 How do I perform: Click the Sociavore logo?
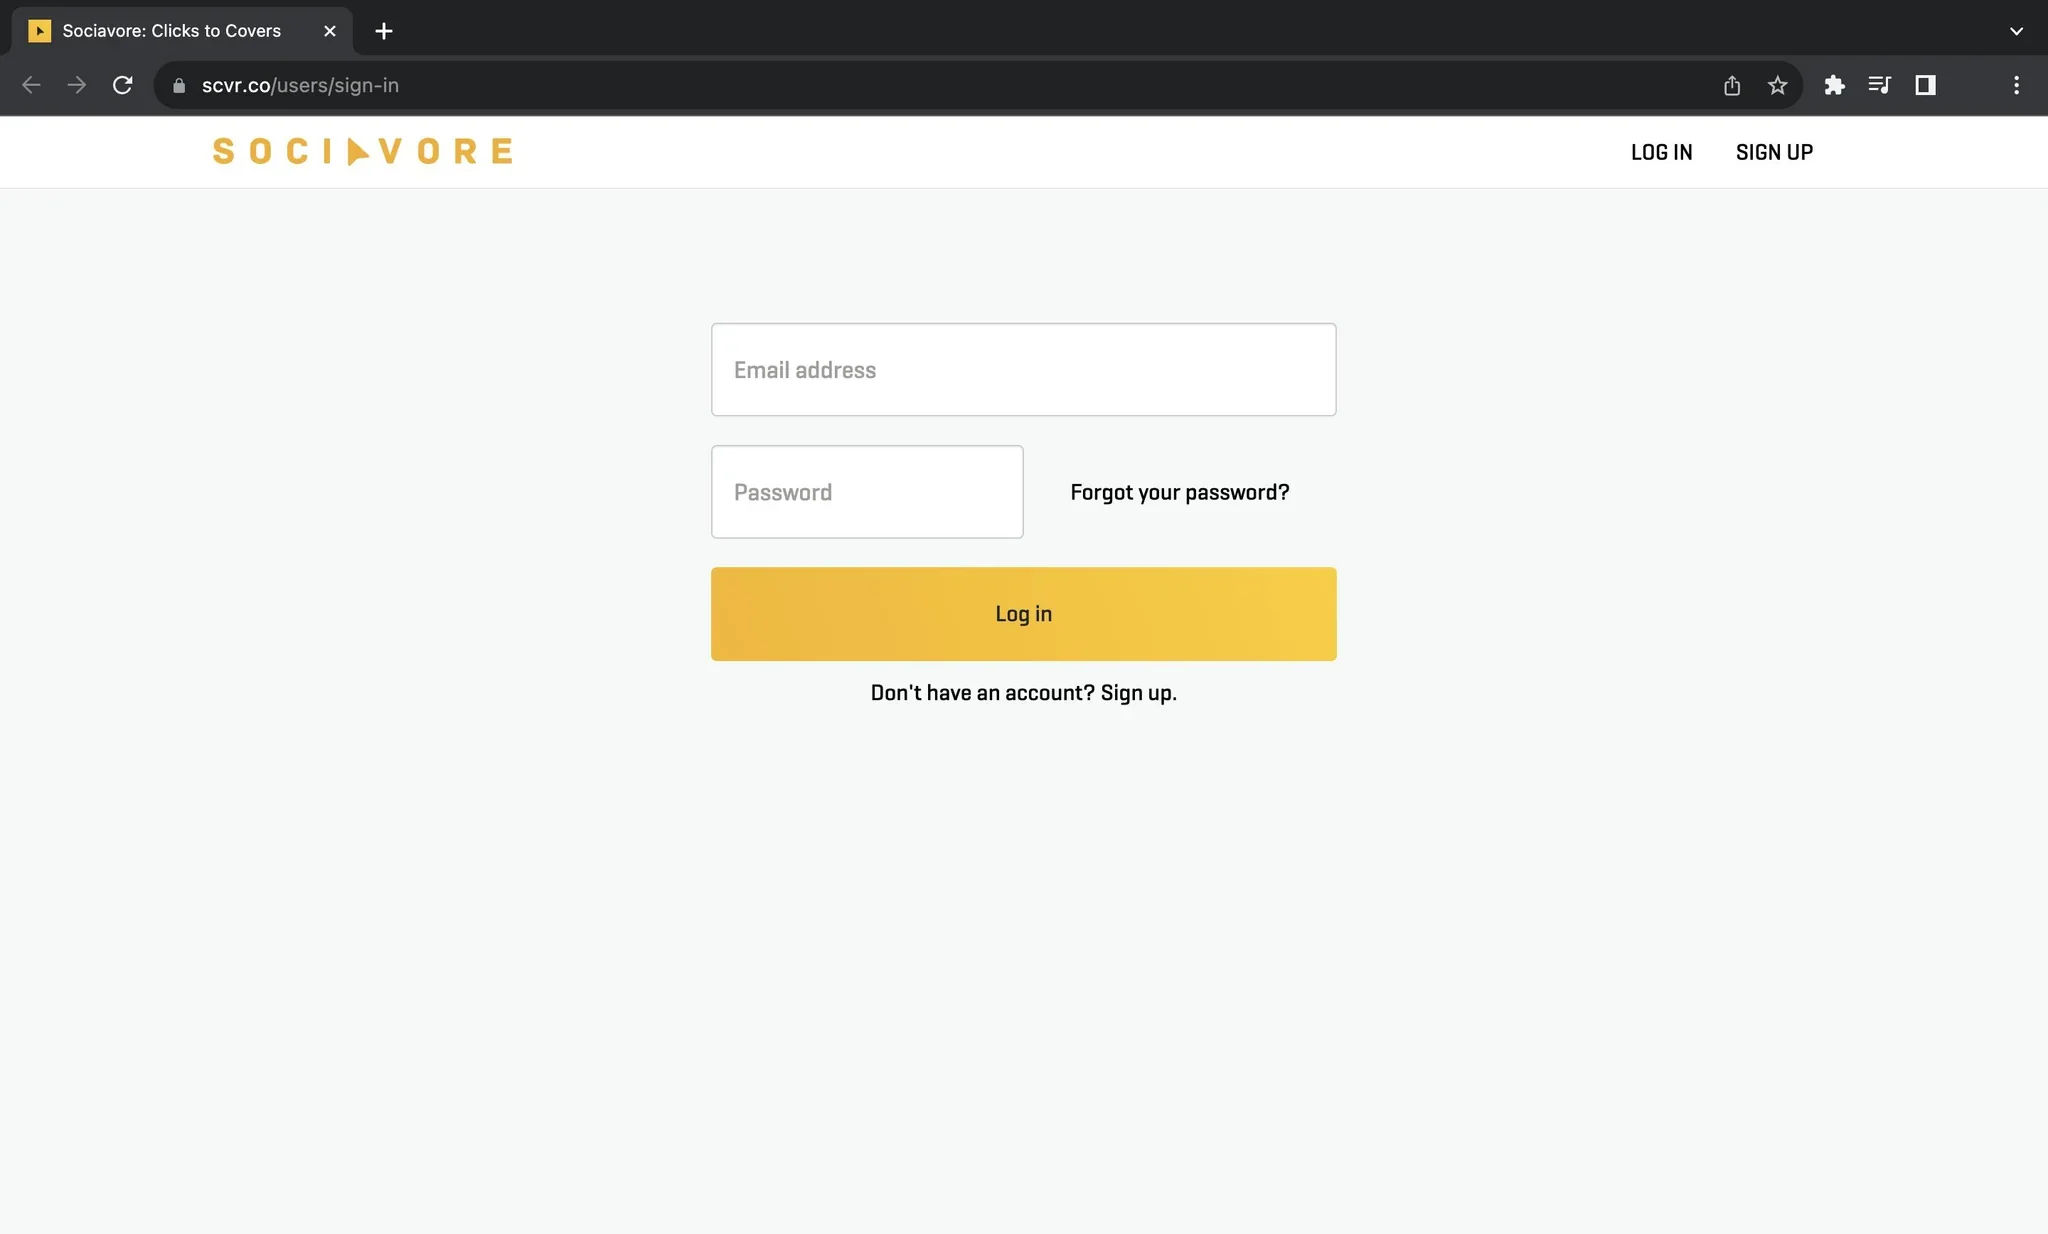tap(363, 151)
